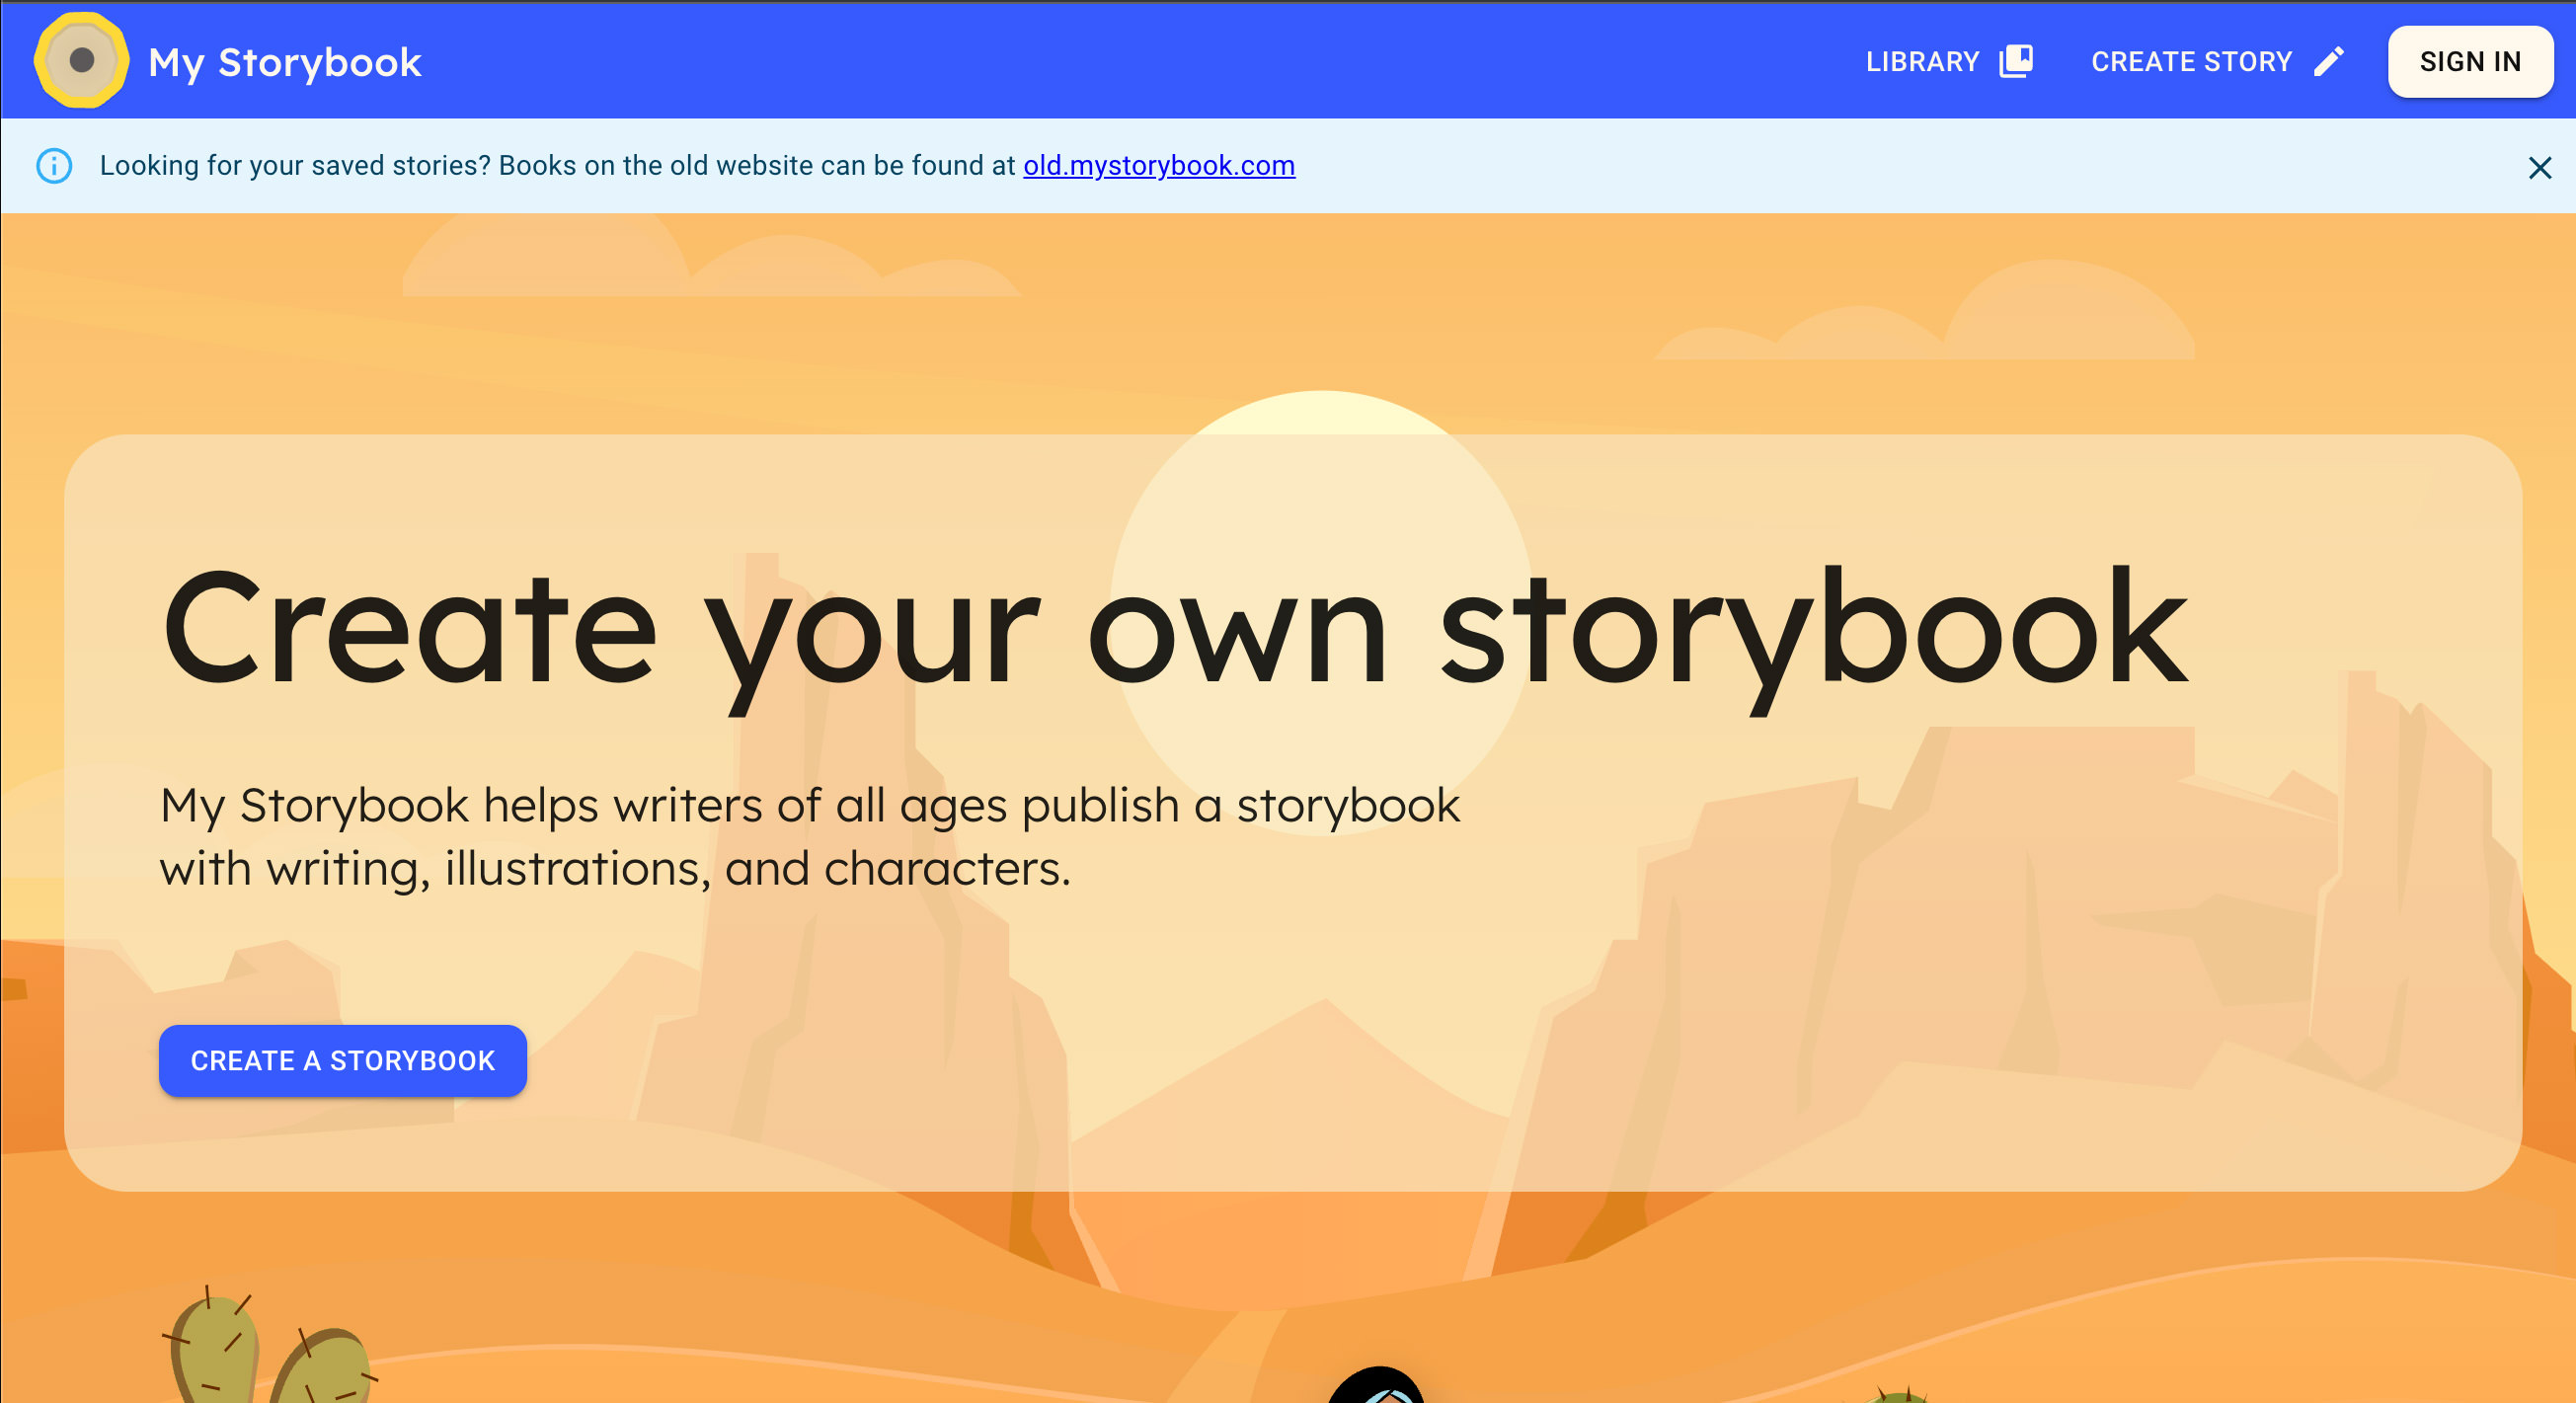Viewport: 2576px width, 1403px height.
Task: Click the Sign In button
Action: 2470,61
